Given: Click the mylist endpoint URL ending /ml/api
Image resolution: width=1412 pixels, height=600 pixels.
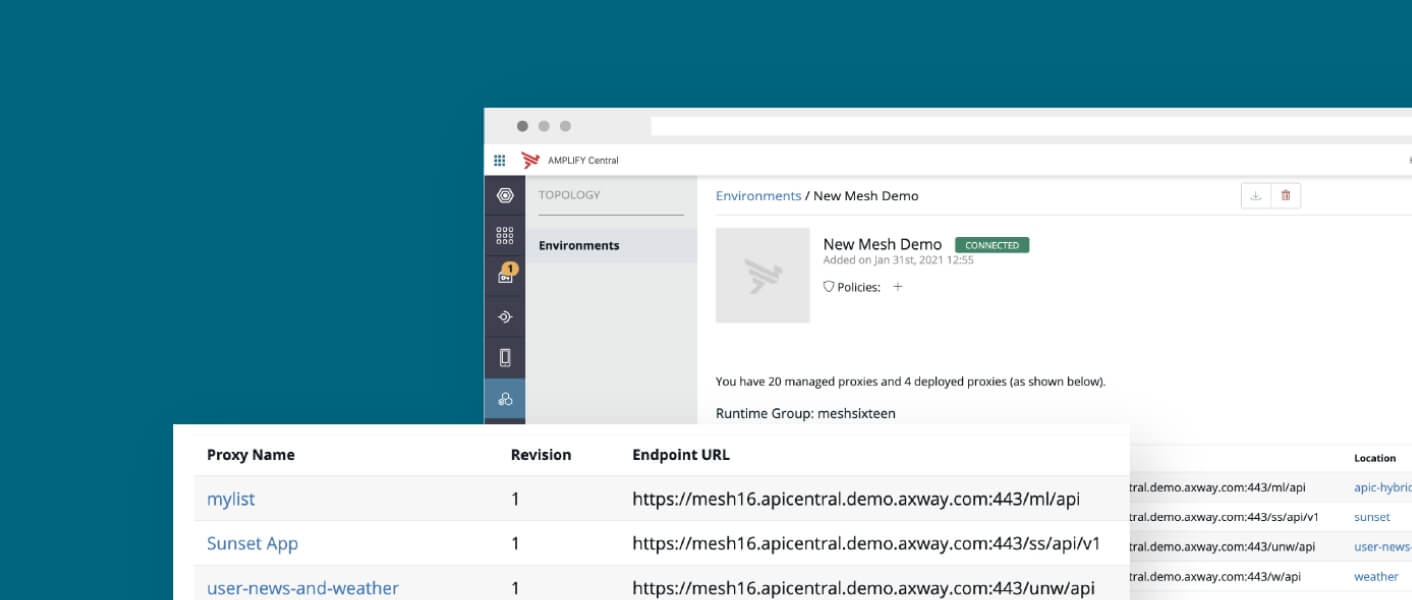Looking at the screenshot, I should tap(856, 499).
